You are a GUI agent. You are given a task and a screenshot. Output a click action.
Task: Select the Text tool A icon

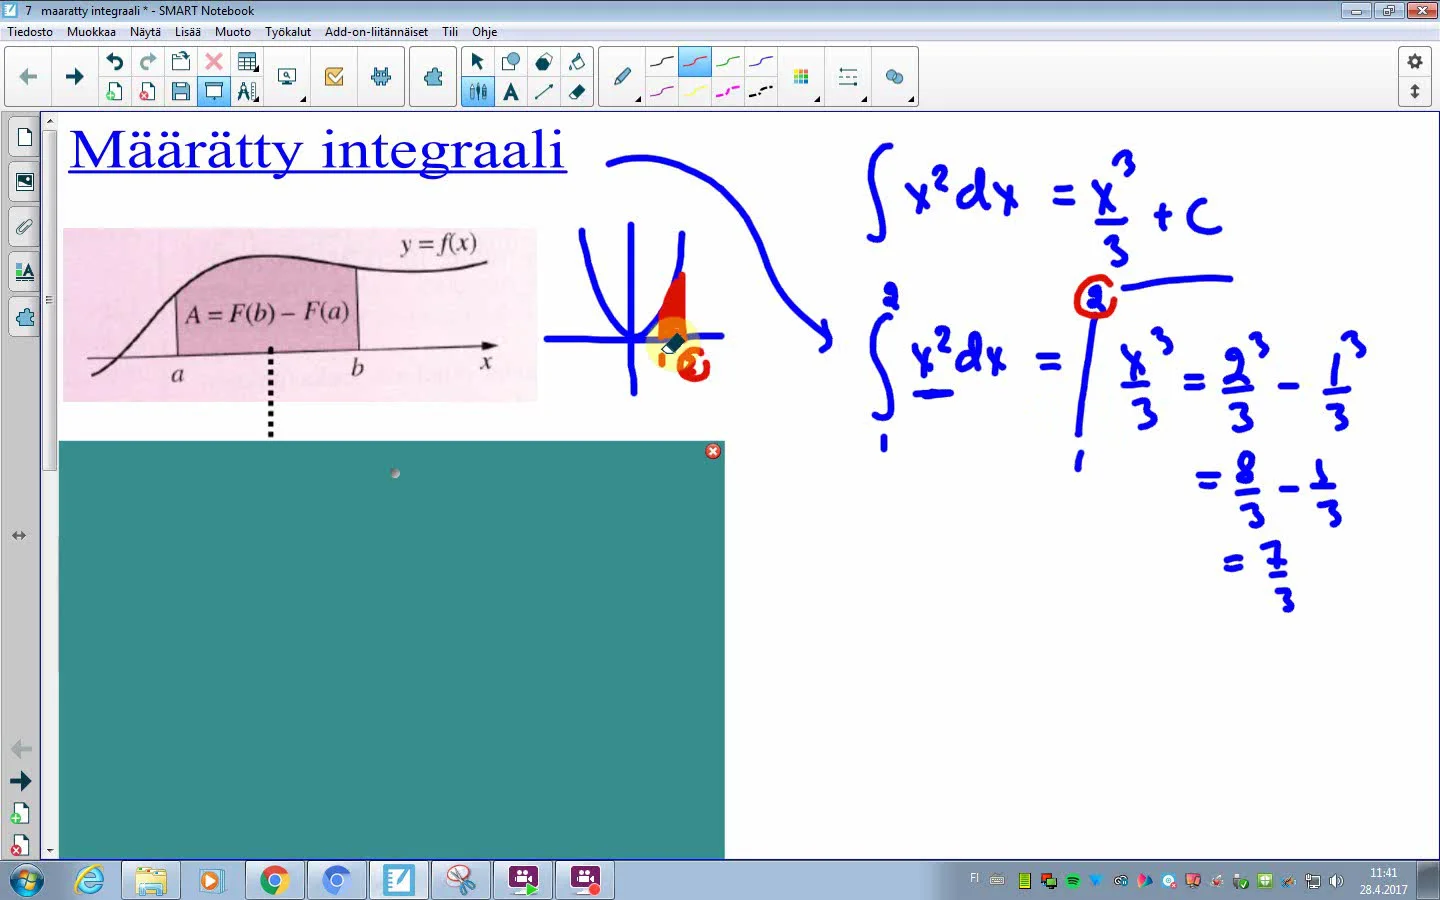coord(511,92)
